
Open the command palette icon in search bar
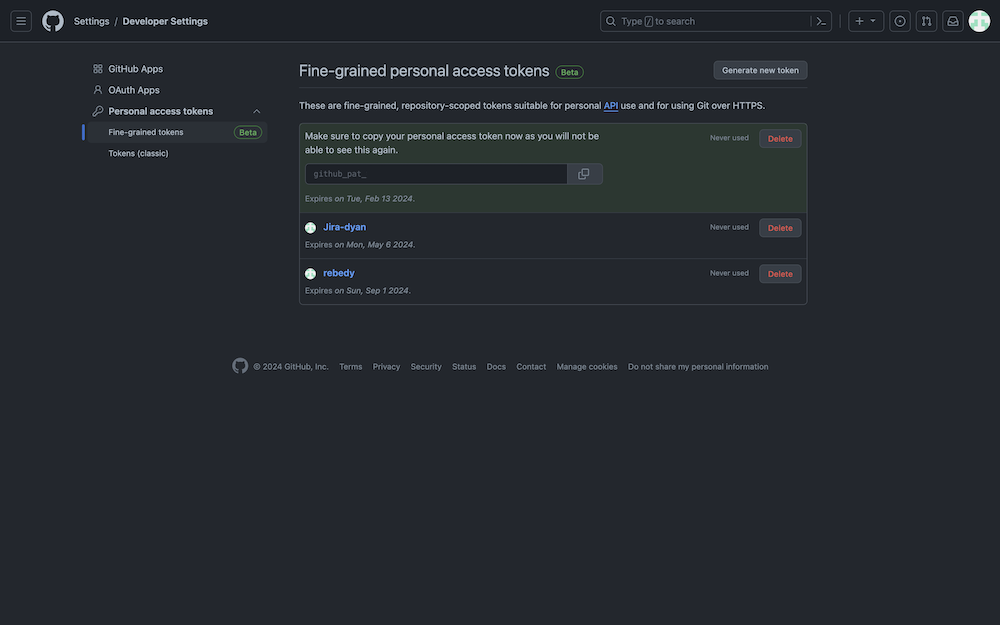tap(821, 21)
